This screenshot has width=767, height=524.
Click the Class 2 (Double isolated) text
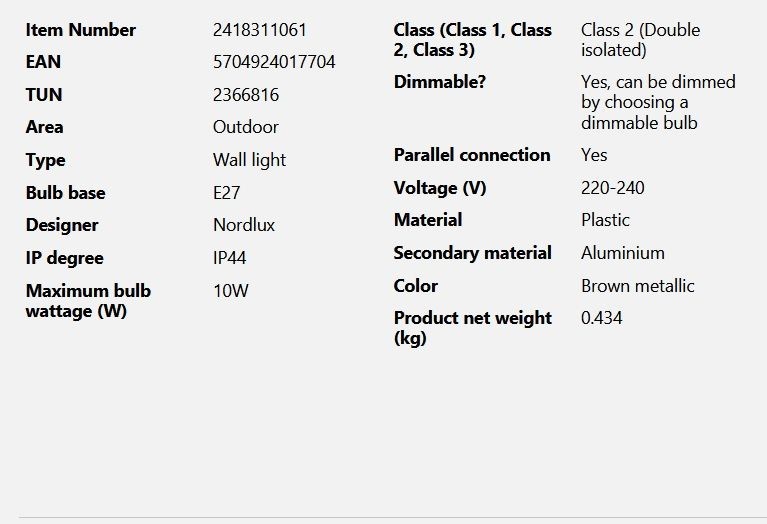640,40
